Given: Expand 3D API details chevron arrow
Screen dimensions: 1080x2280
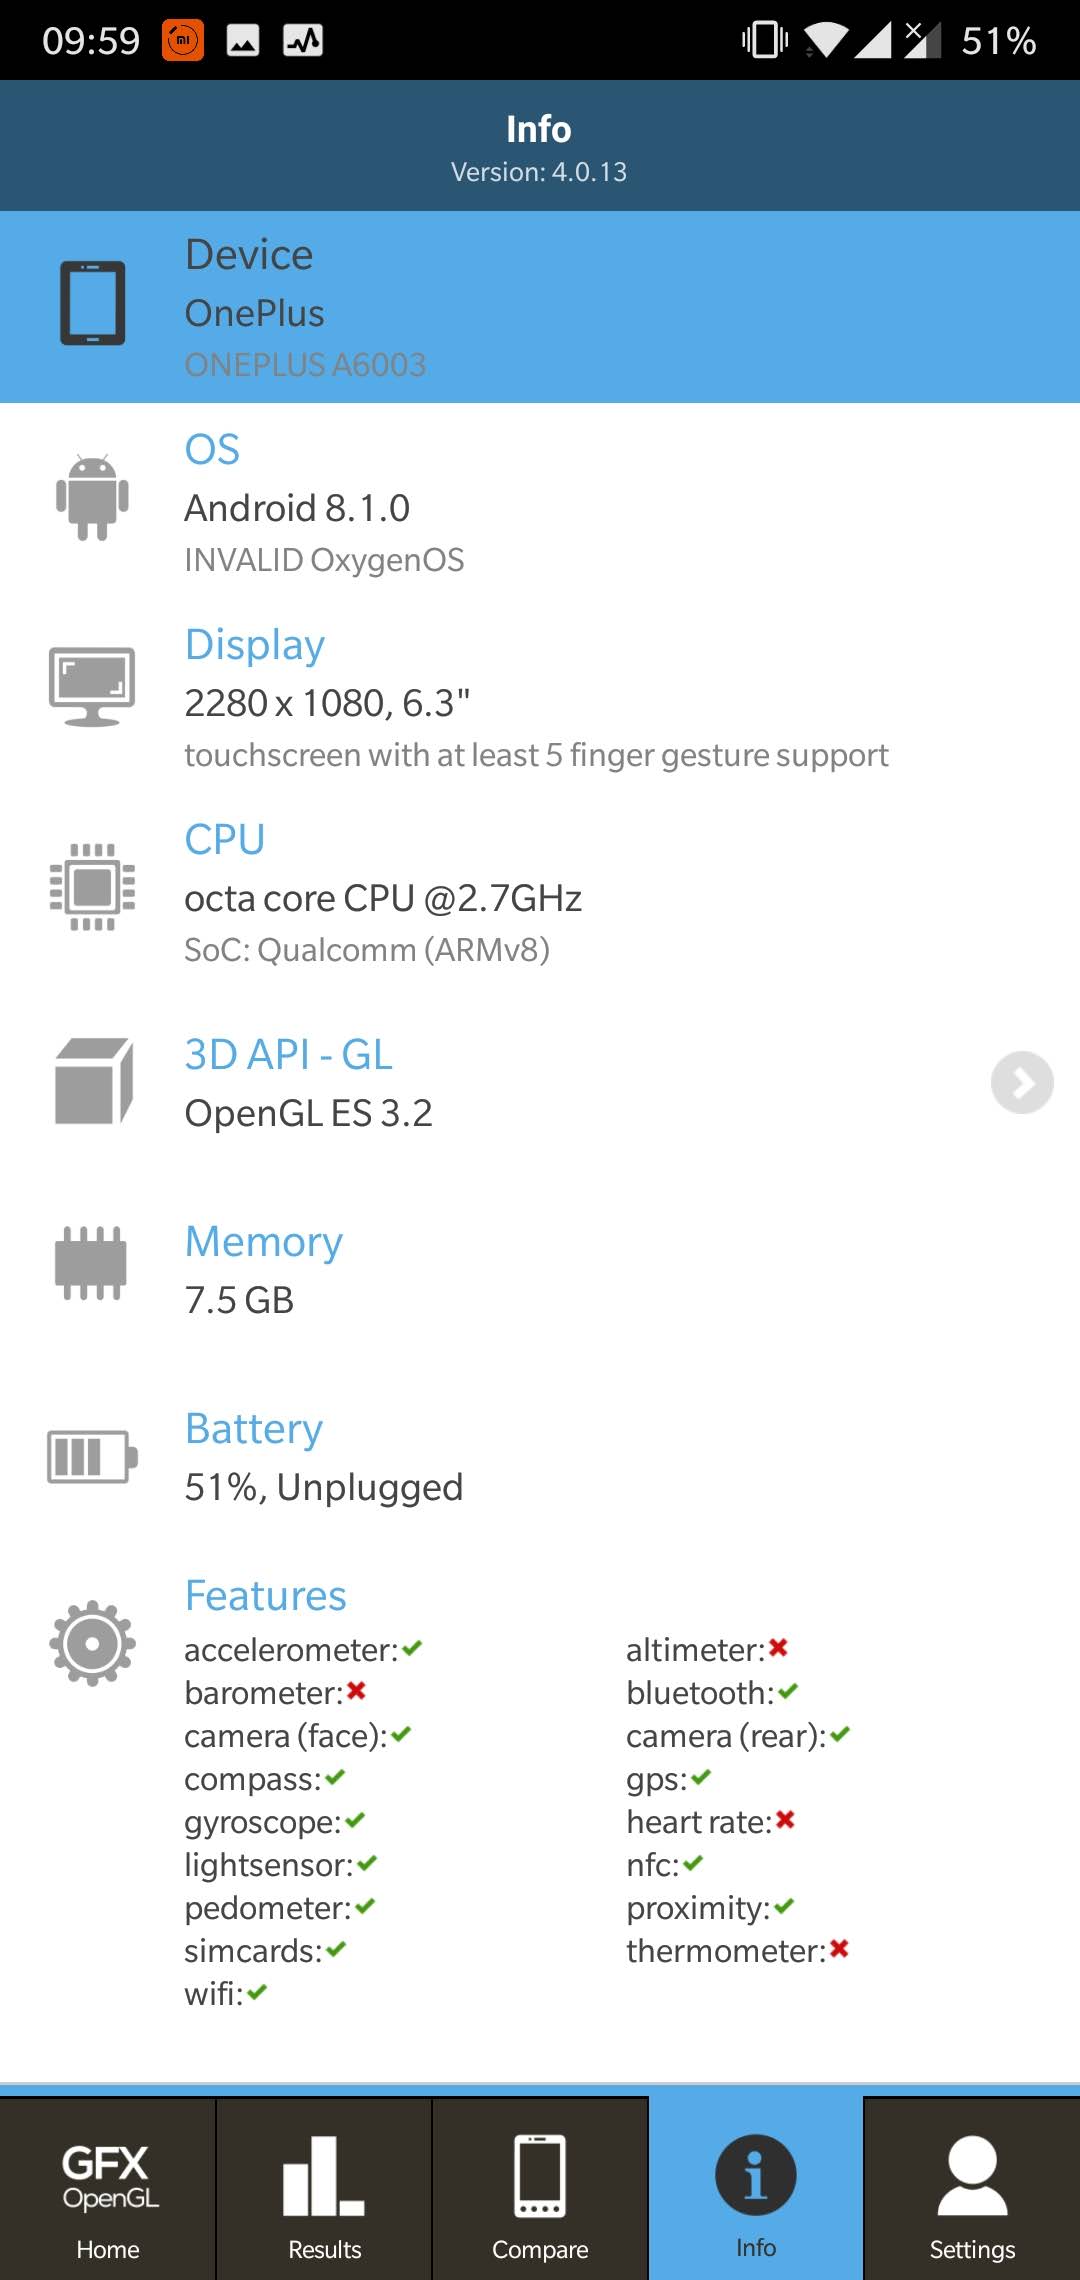Looking at the screenshot, I should [1021, 1082].
